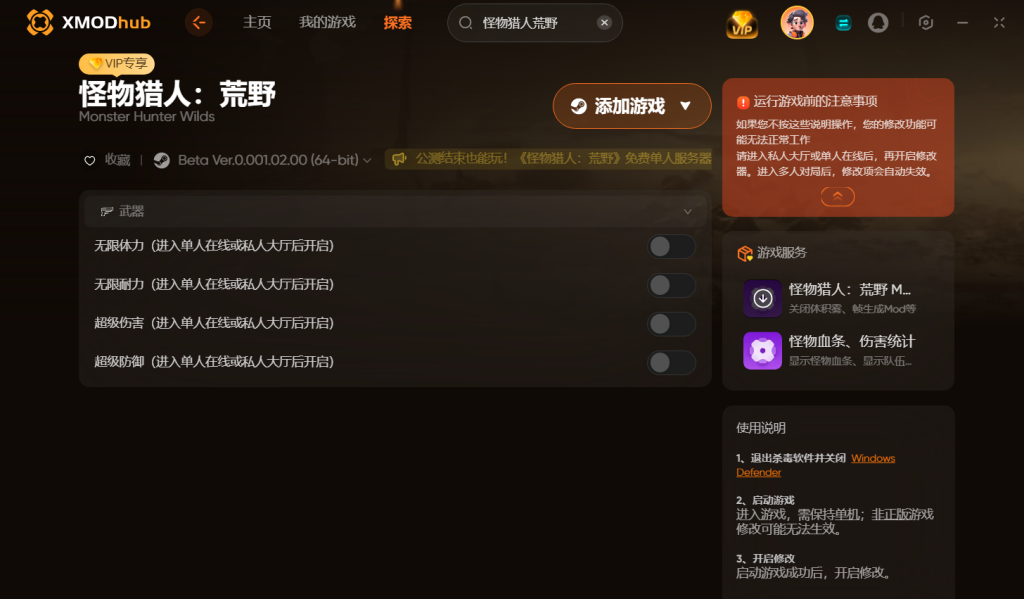Collapse the 武器 section chevron
Viewport: 1024px width, 599px height.
point(687,212)
